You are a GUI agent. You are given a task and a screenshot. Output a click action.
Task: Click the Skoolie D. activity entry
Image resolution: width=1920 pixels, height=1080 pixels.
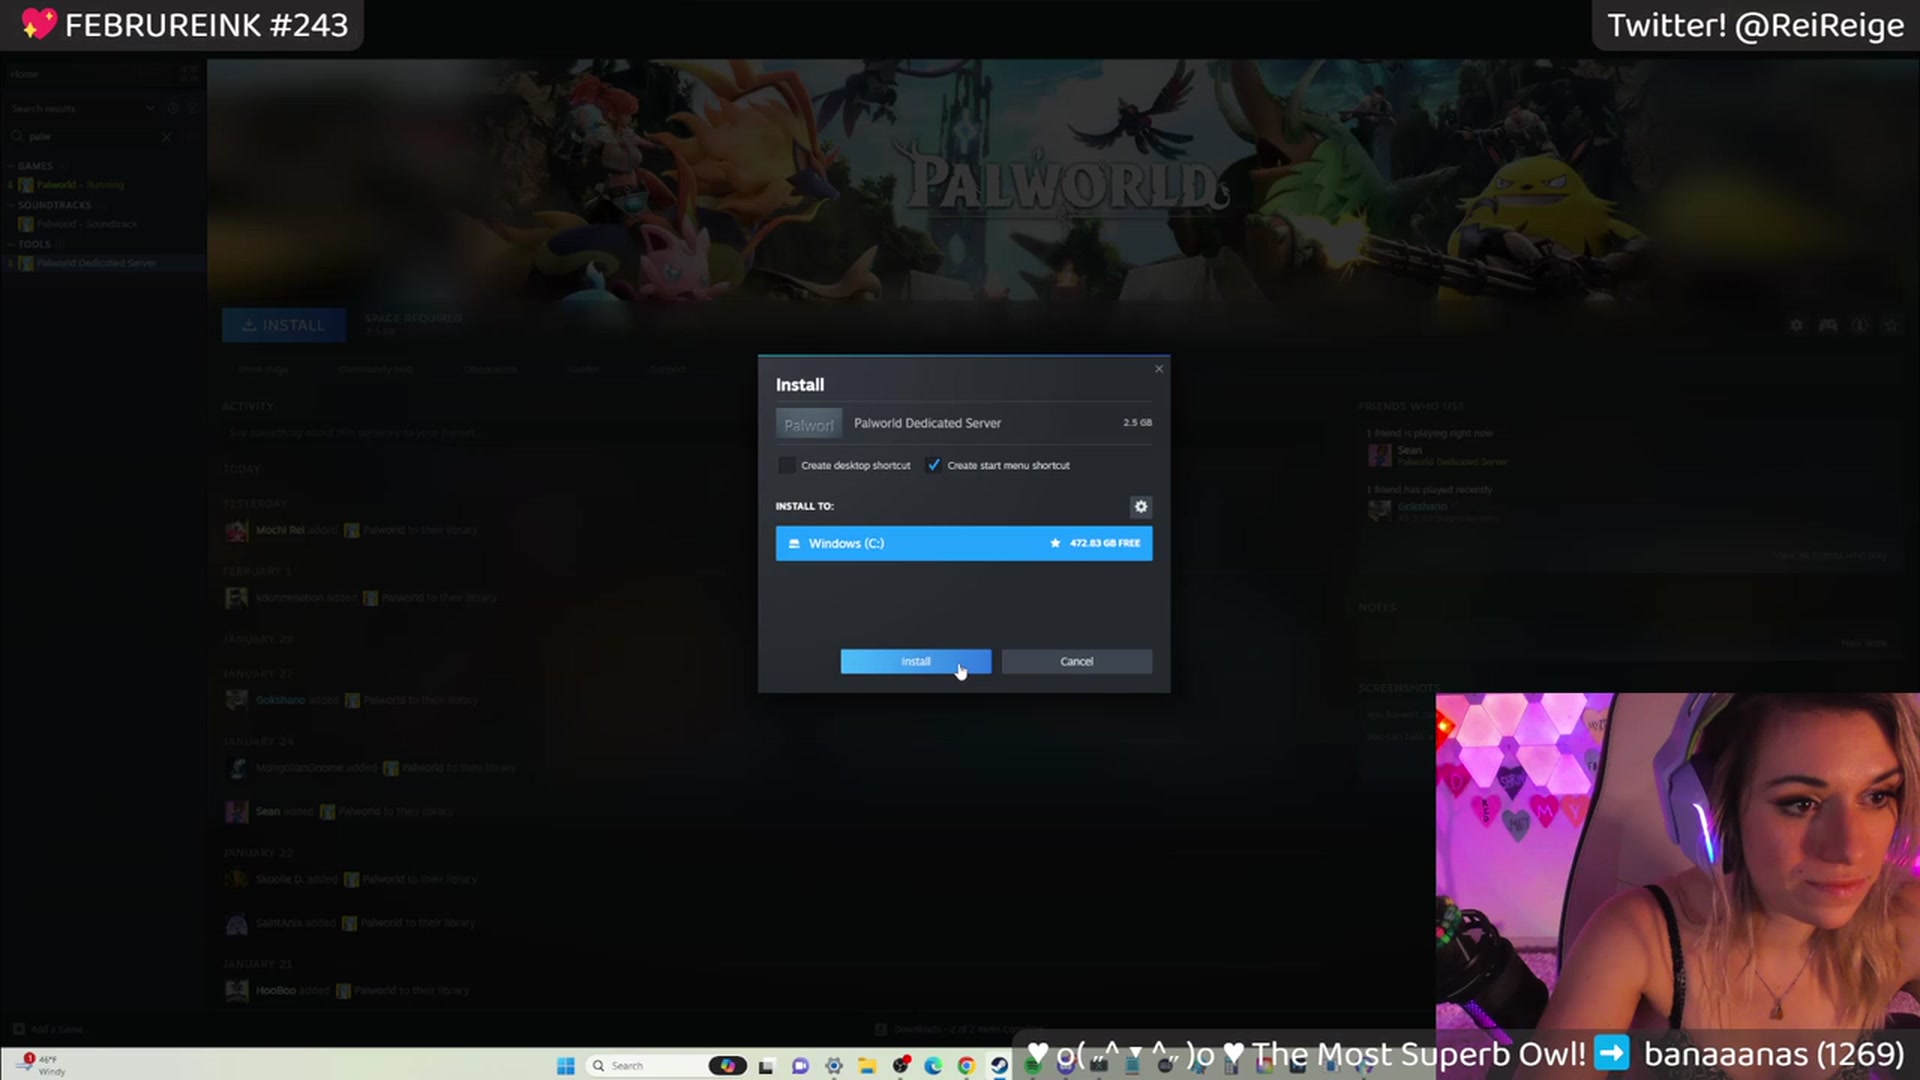coord(351,880)
